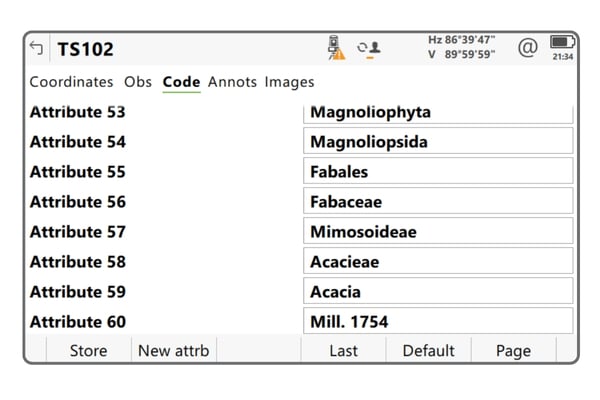Check the battery status icon
600x400 pixels.
(562, 43)
